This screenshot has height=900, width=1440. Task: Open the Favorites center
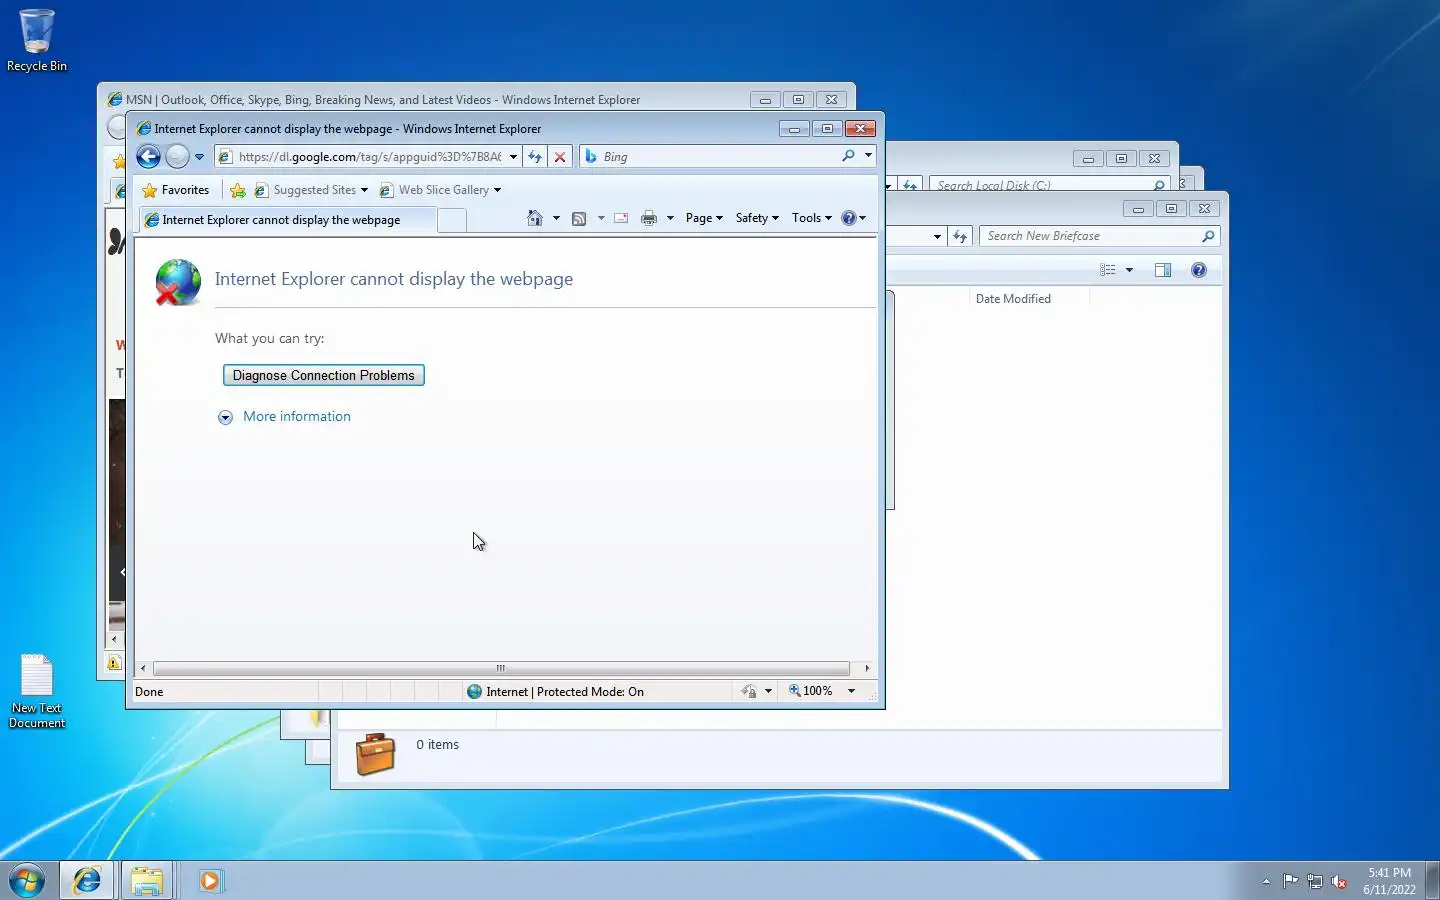[176, 190]
